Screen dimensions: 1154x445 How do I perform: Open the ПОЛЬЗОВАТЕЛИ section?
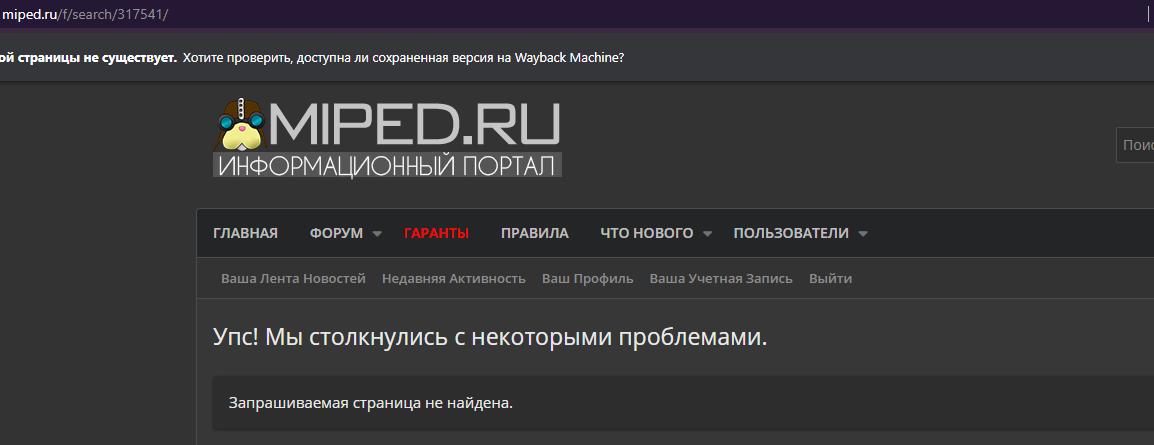click(791, 233)
